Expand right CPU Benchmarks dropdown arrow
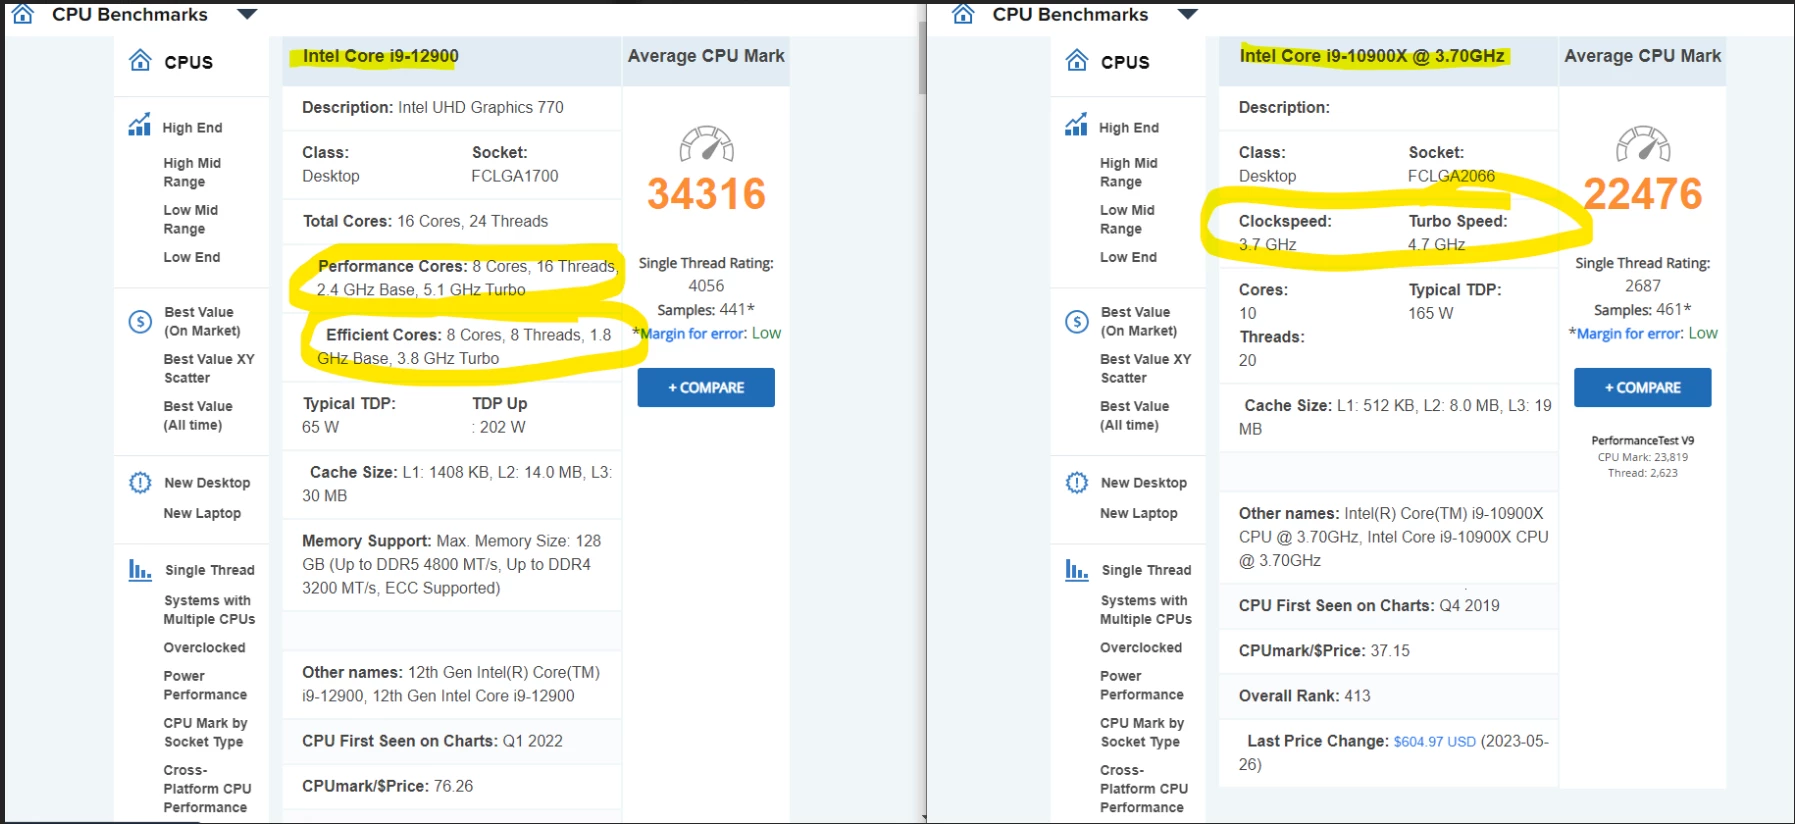The height and width of the screenshot is (824, 1795). [1187, 14]
